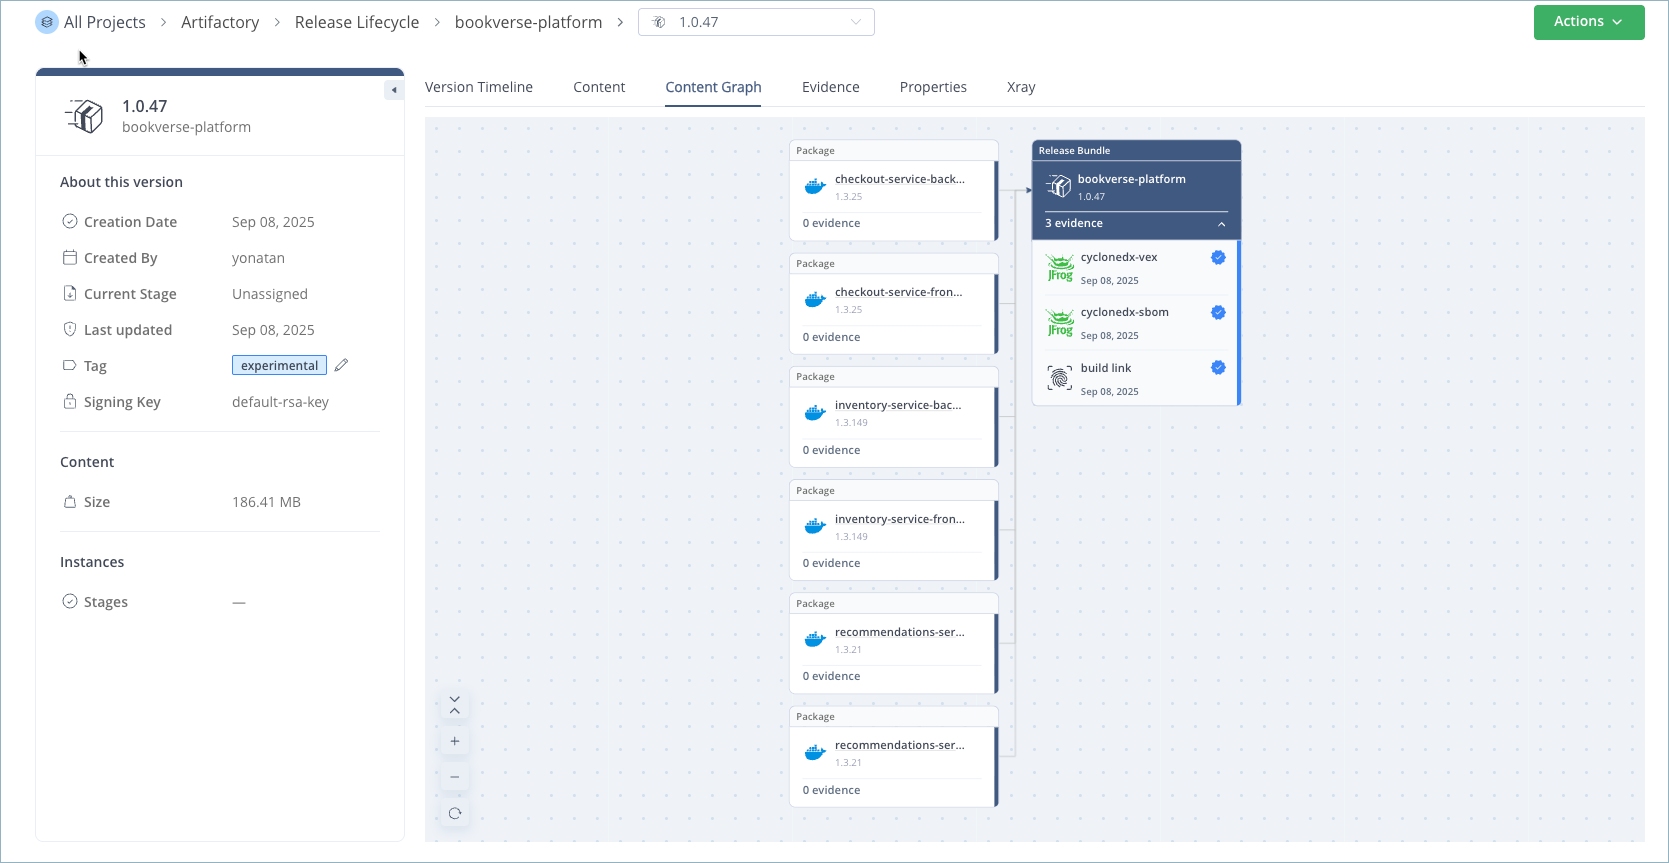Click the Last updated shield icon
The image size is (1669, 863).
pyautogui.click(x=70, y=329)
